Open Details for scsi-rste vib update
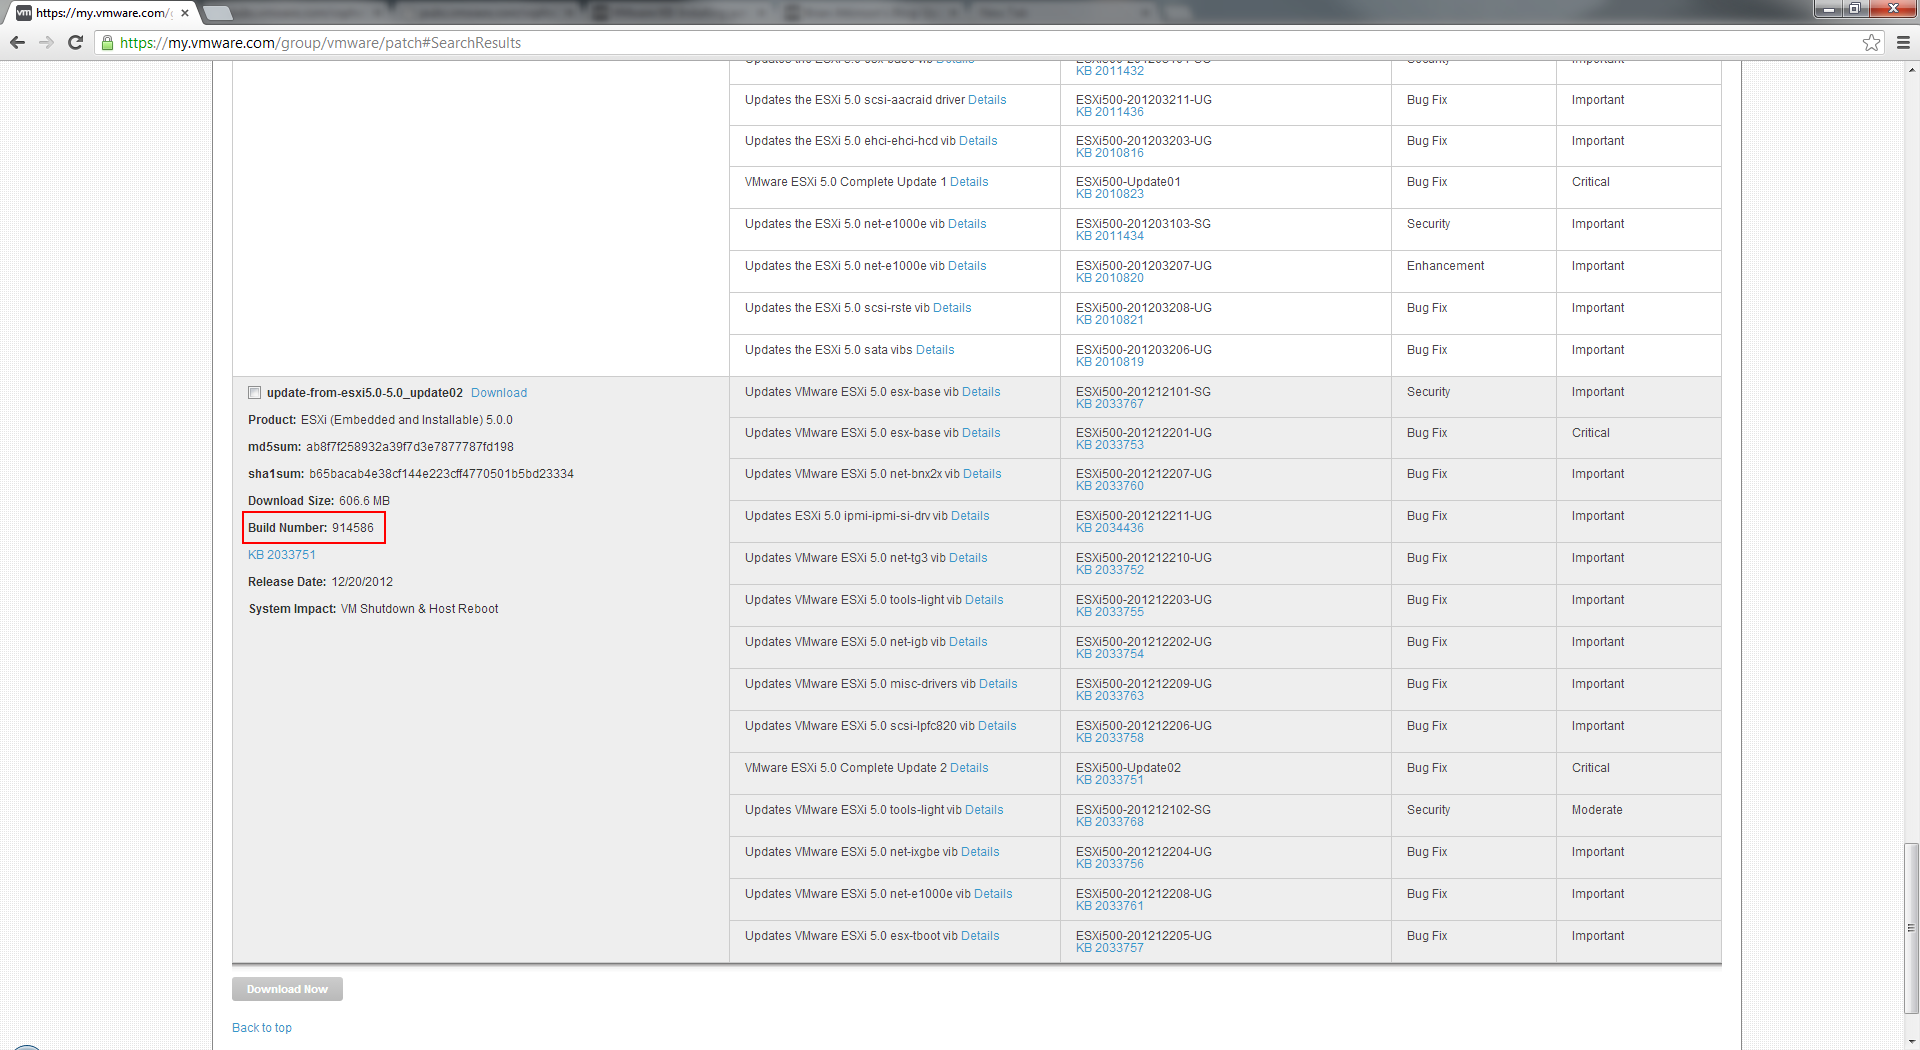 click(x=952, y=308)
